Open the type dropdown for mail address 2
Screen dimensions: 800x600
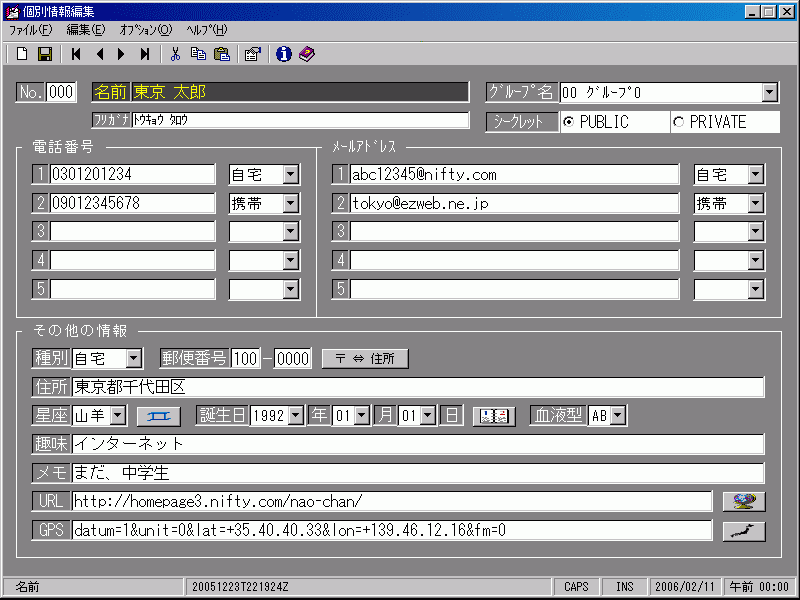click(756, 204)
